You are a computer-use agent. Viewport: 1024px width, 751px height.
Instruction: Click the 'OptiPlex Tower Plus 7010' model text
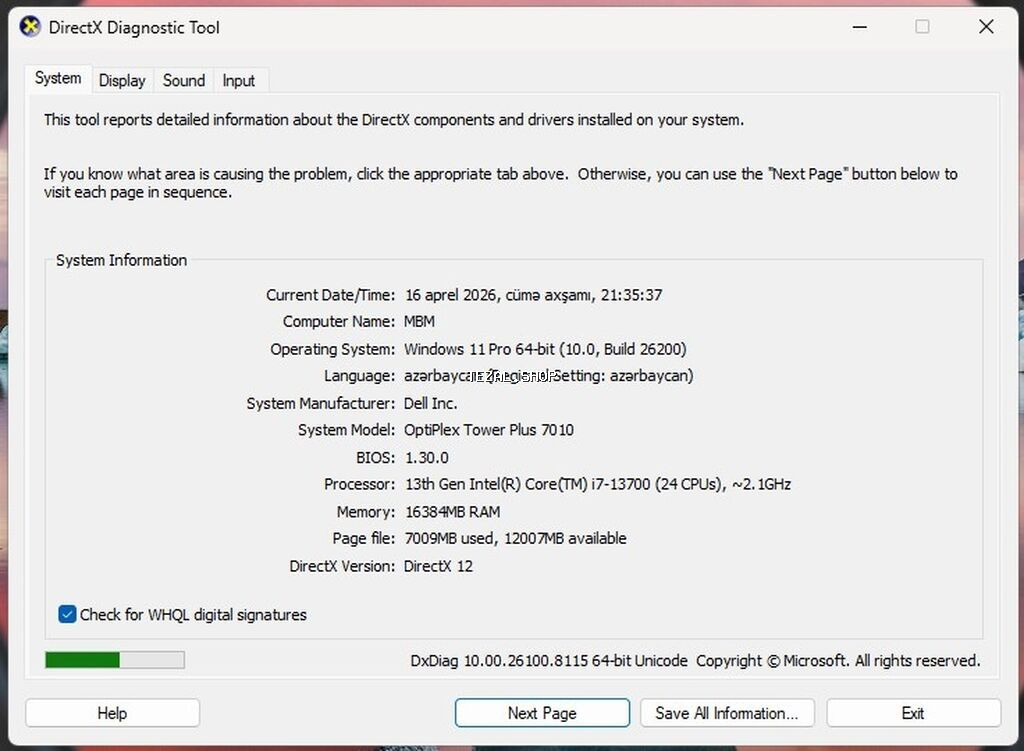[489, 430]
